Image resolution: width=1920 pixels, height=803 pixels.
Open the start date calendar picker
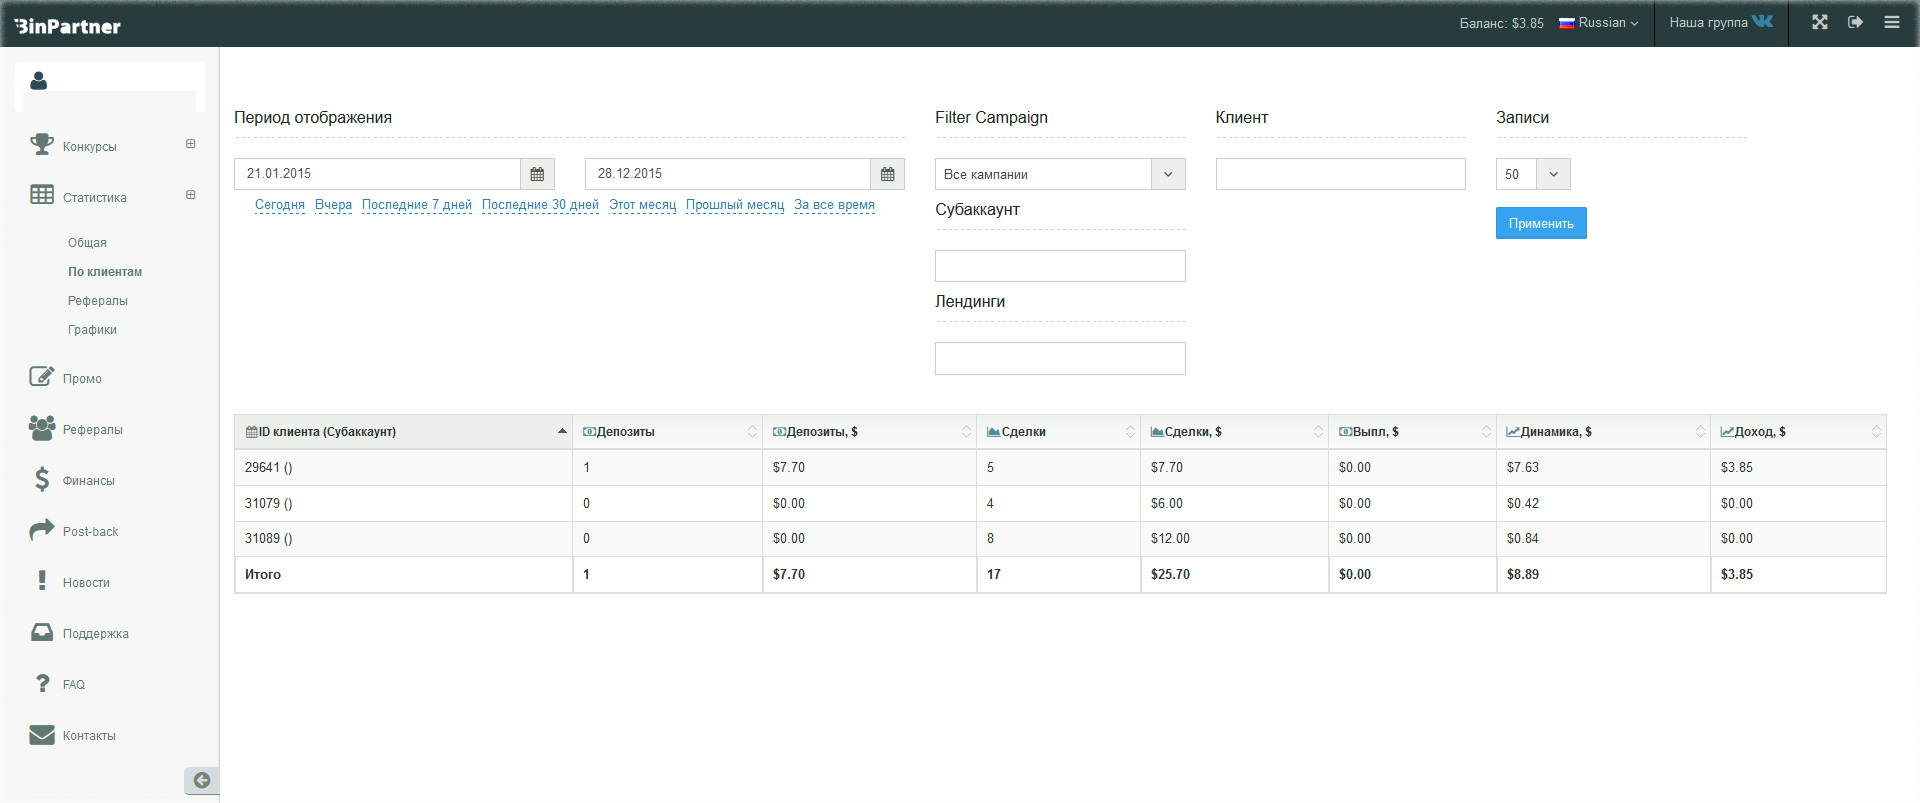point(537,174)
